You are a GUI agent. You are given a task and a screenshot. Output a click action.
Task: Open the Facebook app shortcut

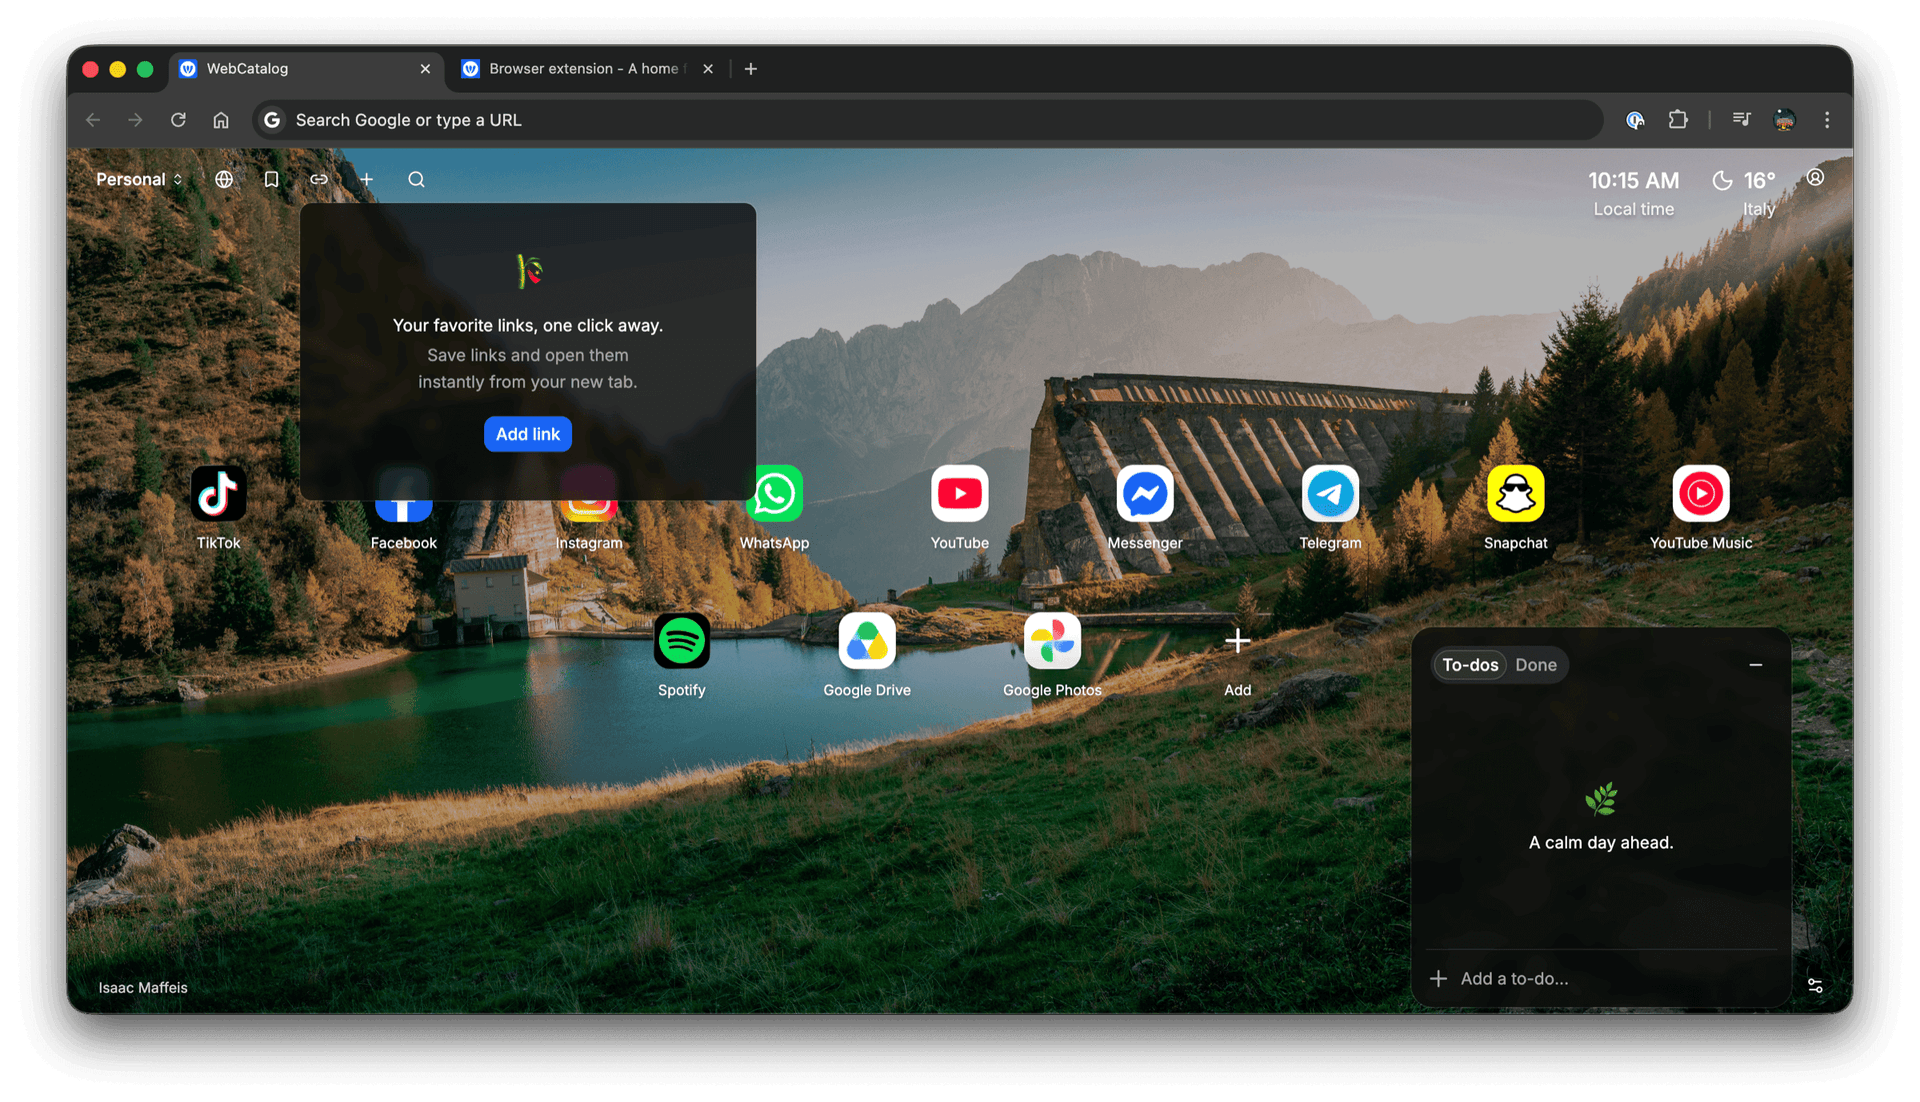403,508
